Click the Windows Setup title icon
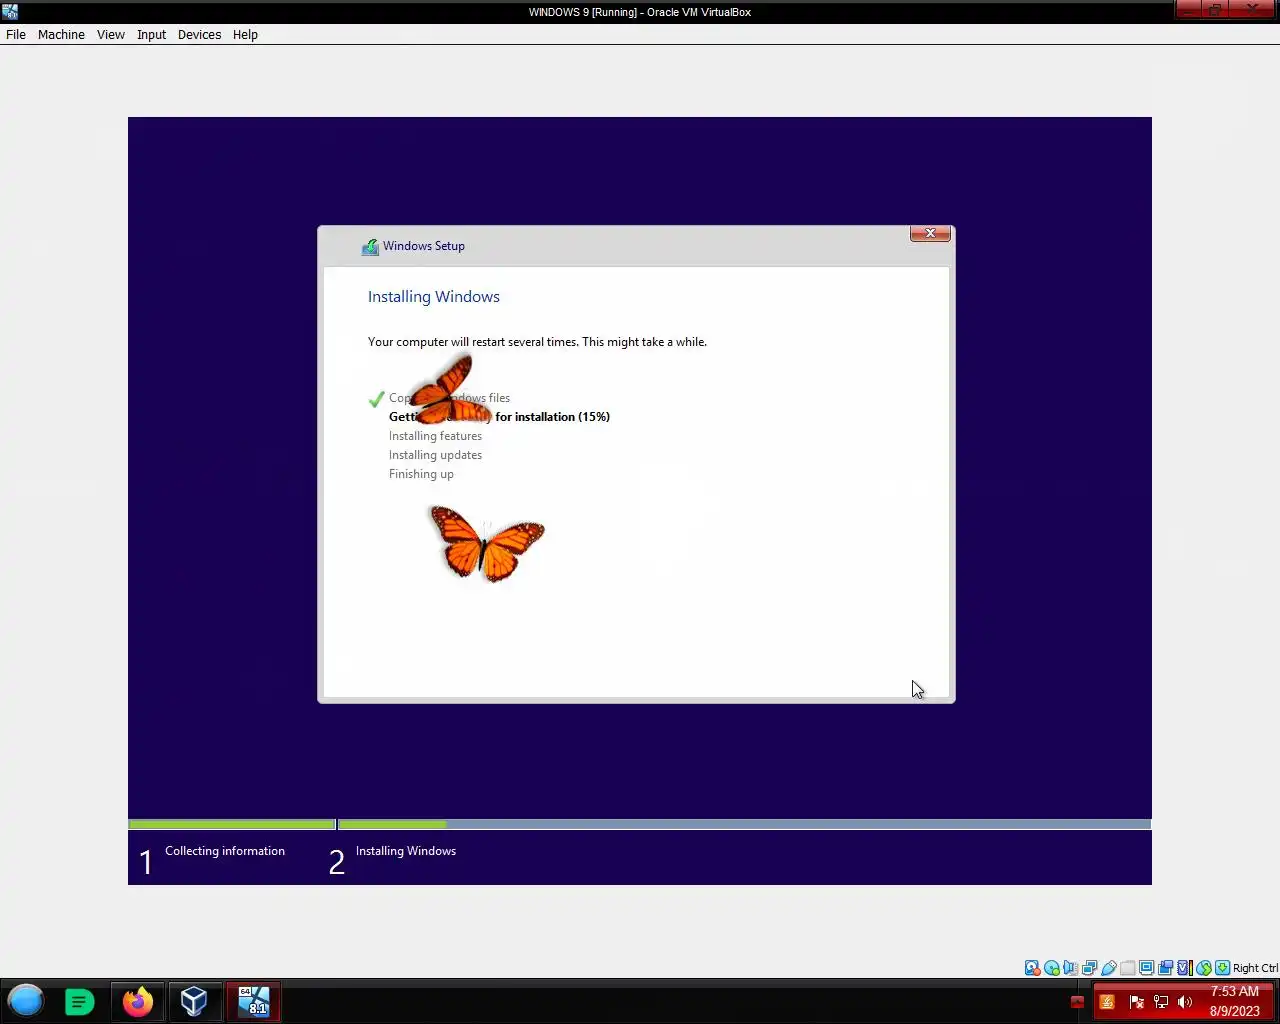 [370, 246]
